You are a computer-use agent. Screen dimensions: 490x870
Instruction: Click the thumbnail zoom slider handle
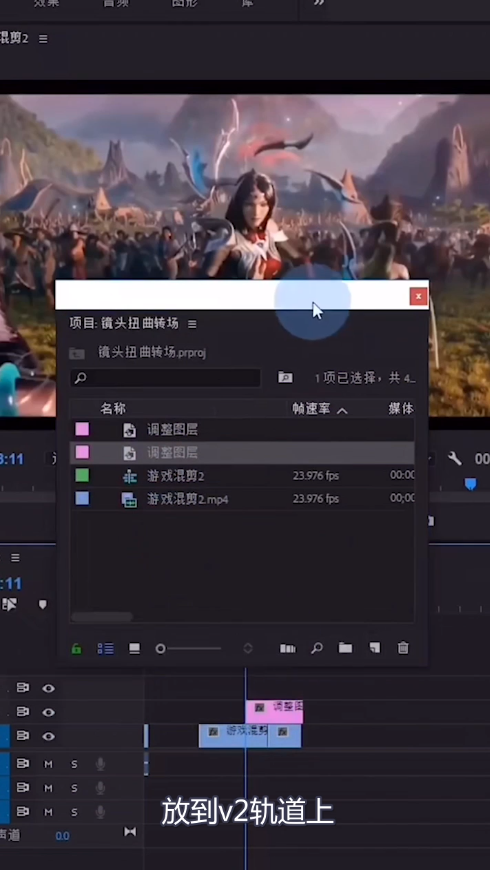click(160, 648)
